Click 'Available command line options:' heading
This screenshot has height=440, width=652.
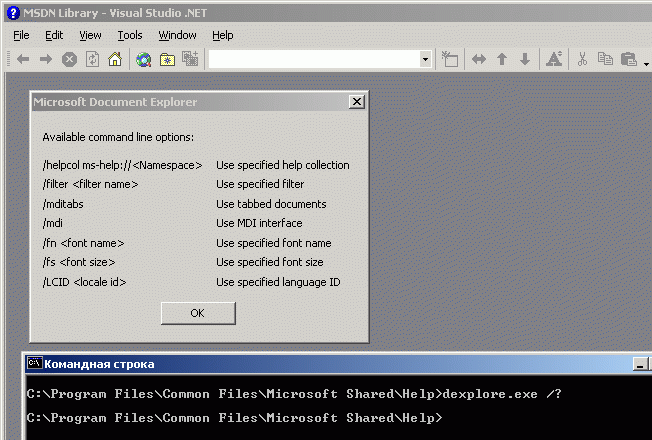118,137
